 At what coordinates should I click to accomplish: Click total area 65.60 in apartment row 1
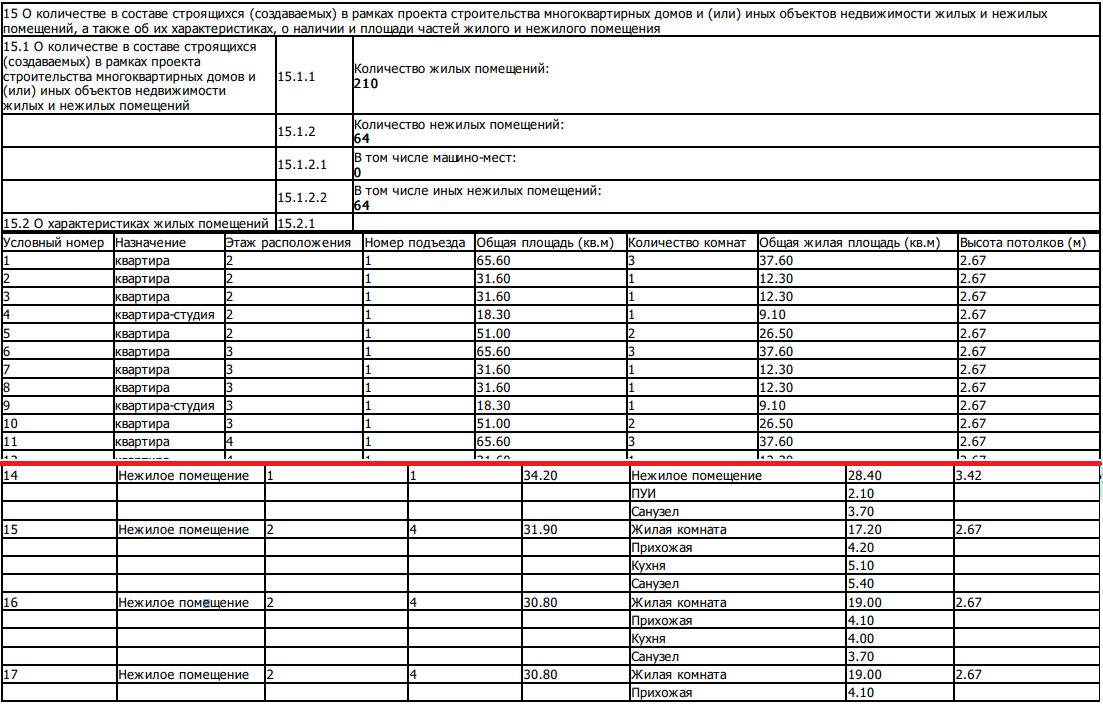pos(493,261)
